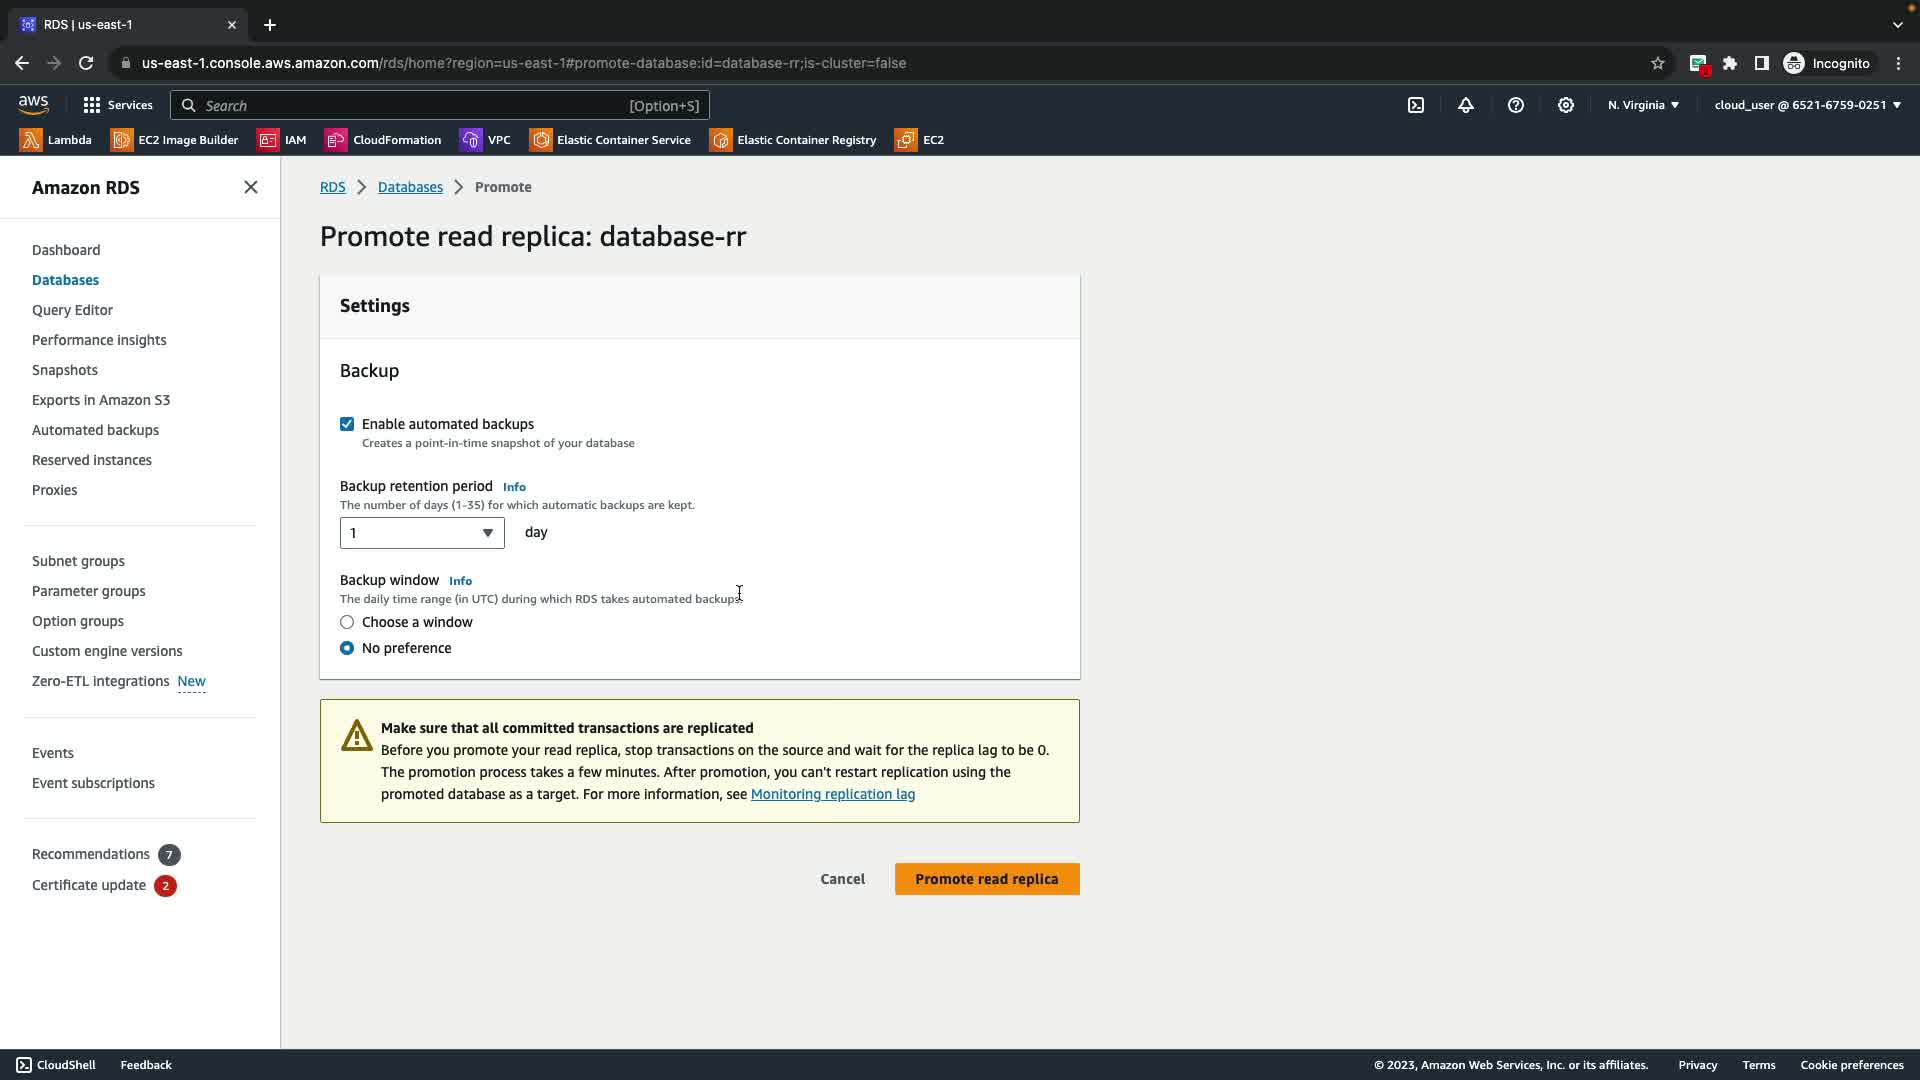Open the settings gear icon
The height and width of the screenshot is (1080, 1920).
pyautogui.click(x=1566, y=105)
